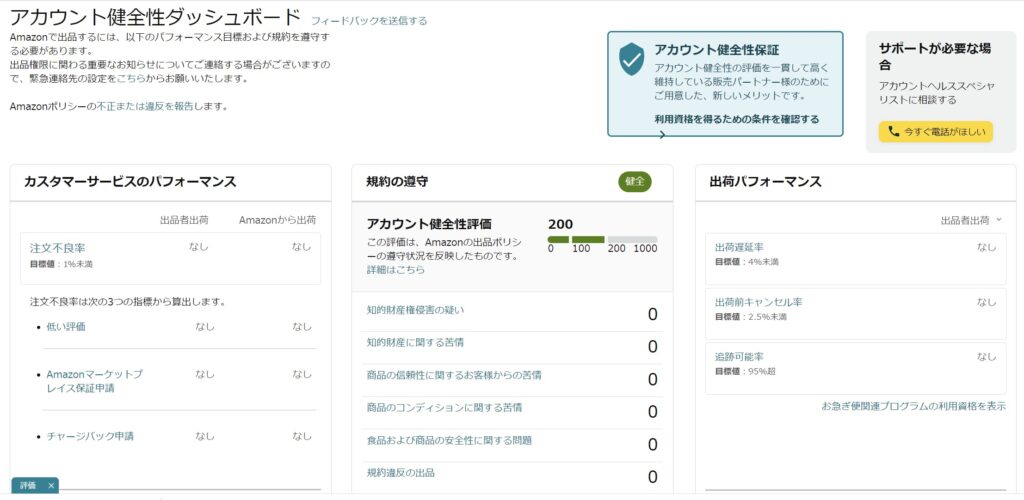Open 商品の信頼性に関するお客様からの苦情 item
The height and width of the screenshot is (500, 1024).
click(x=454, y=375)
